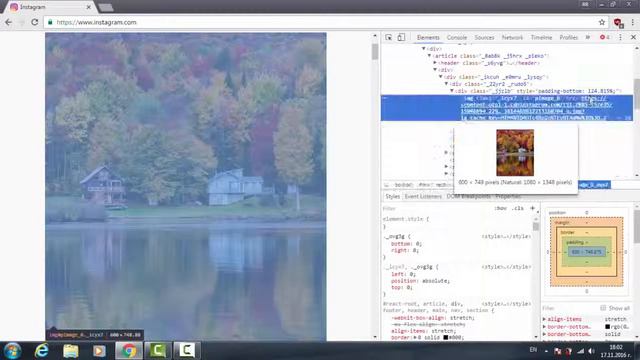640x360 pixels.
Task: Click the volume speaker tray icon
Action: click(x=591, y=351)
